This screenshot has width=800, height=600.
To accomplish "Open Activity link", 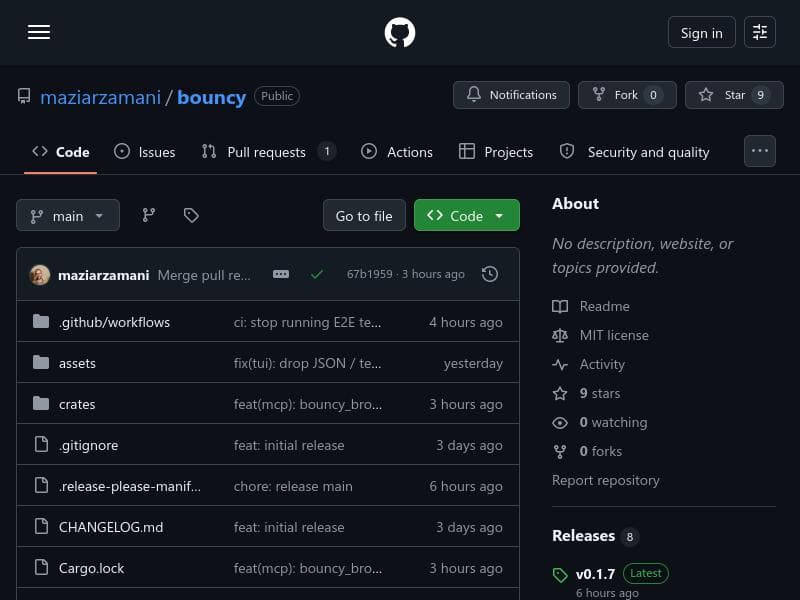I will pyautogui.click(x=602, y=364).
